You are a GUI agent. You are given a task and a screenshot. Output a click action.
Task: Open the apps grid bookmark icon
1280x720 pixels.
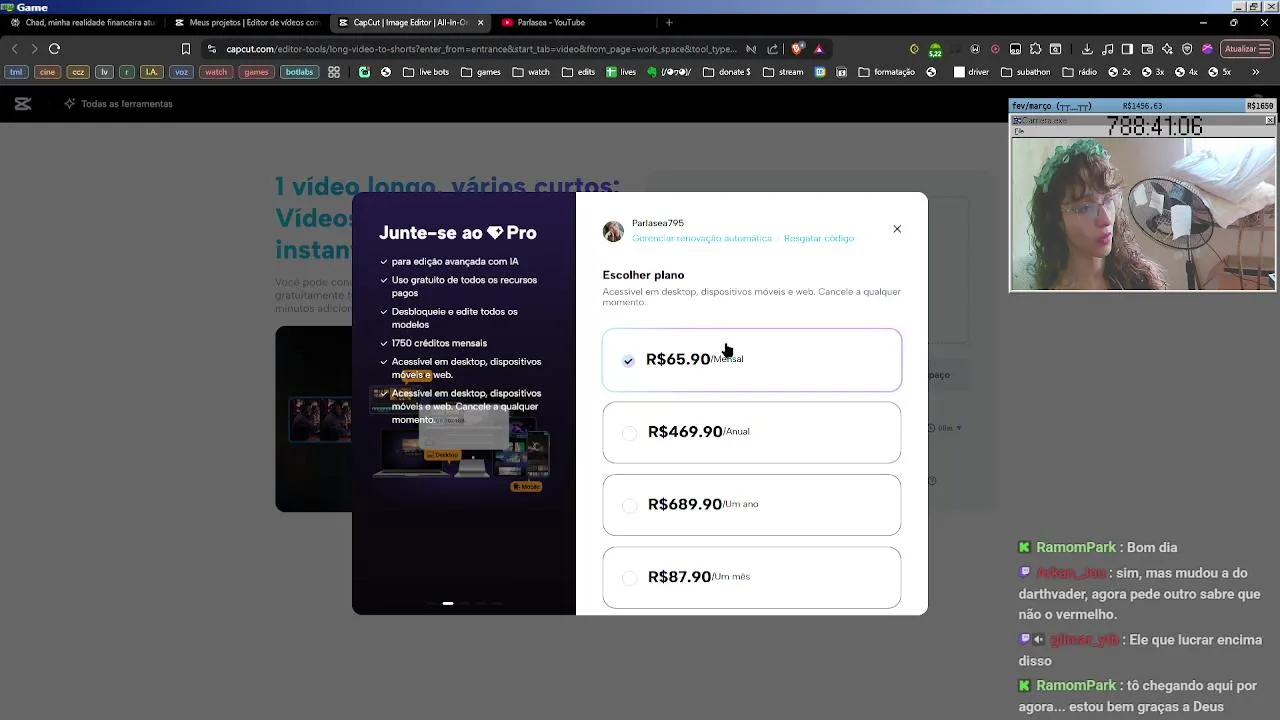pyautogui.click(x=334, y=72)
